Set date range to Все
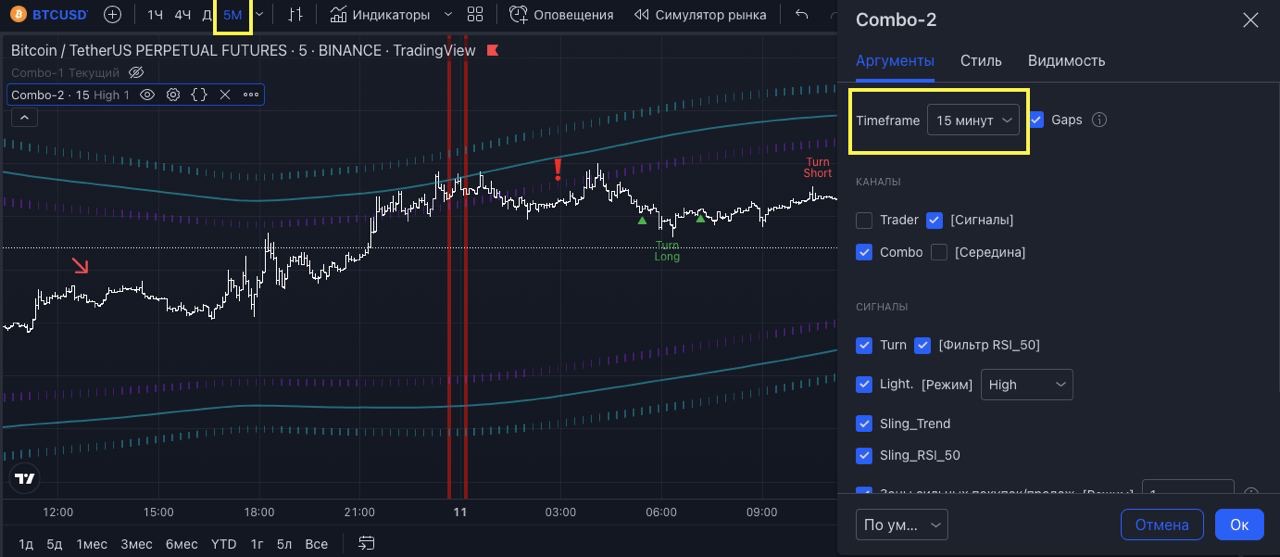The image size is (1280, 557). click(316, 544)
